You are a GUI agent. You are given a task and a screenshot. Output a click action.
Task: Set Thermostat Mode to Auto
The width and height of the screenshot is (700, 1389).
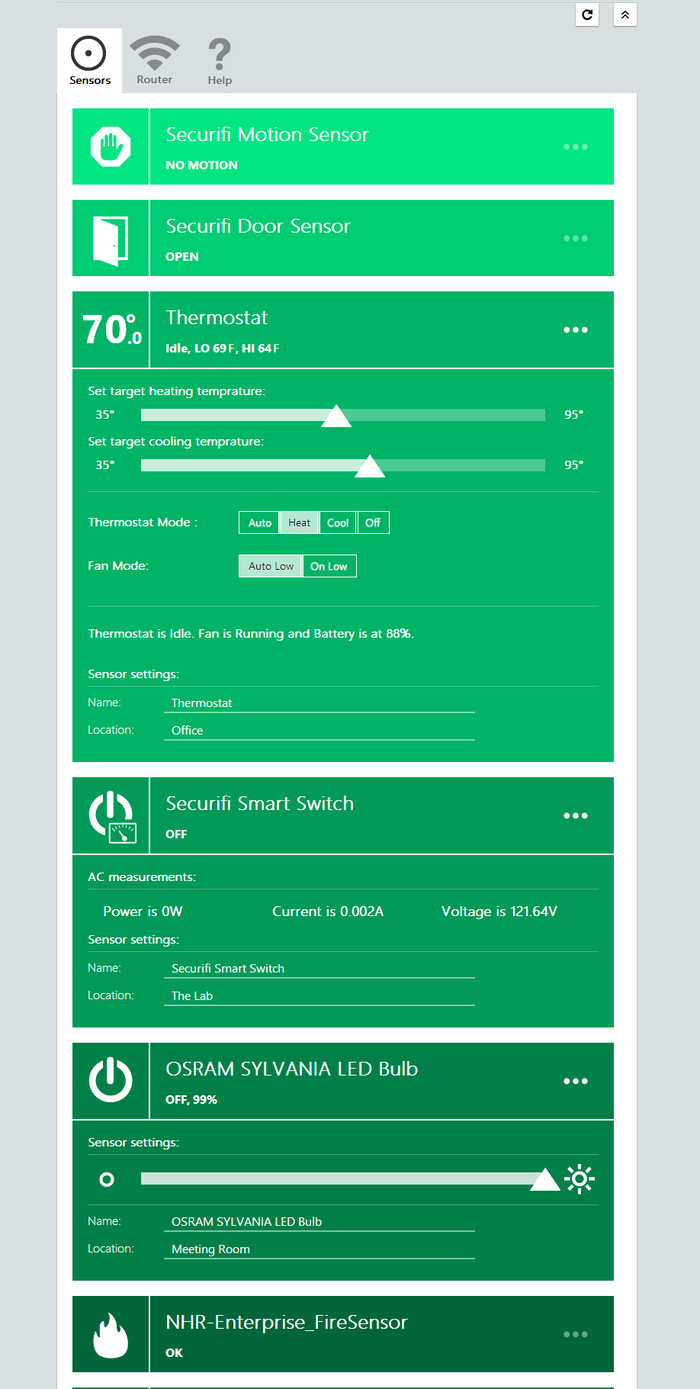coord(259,523)
